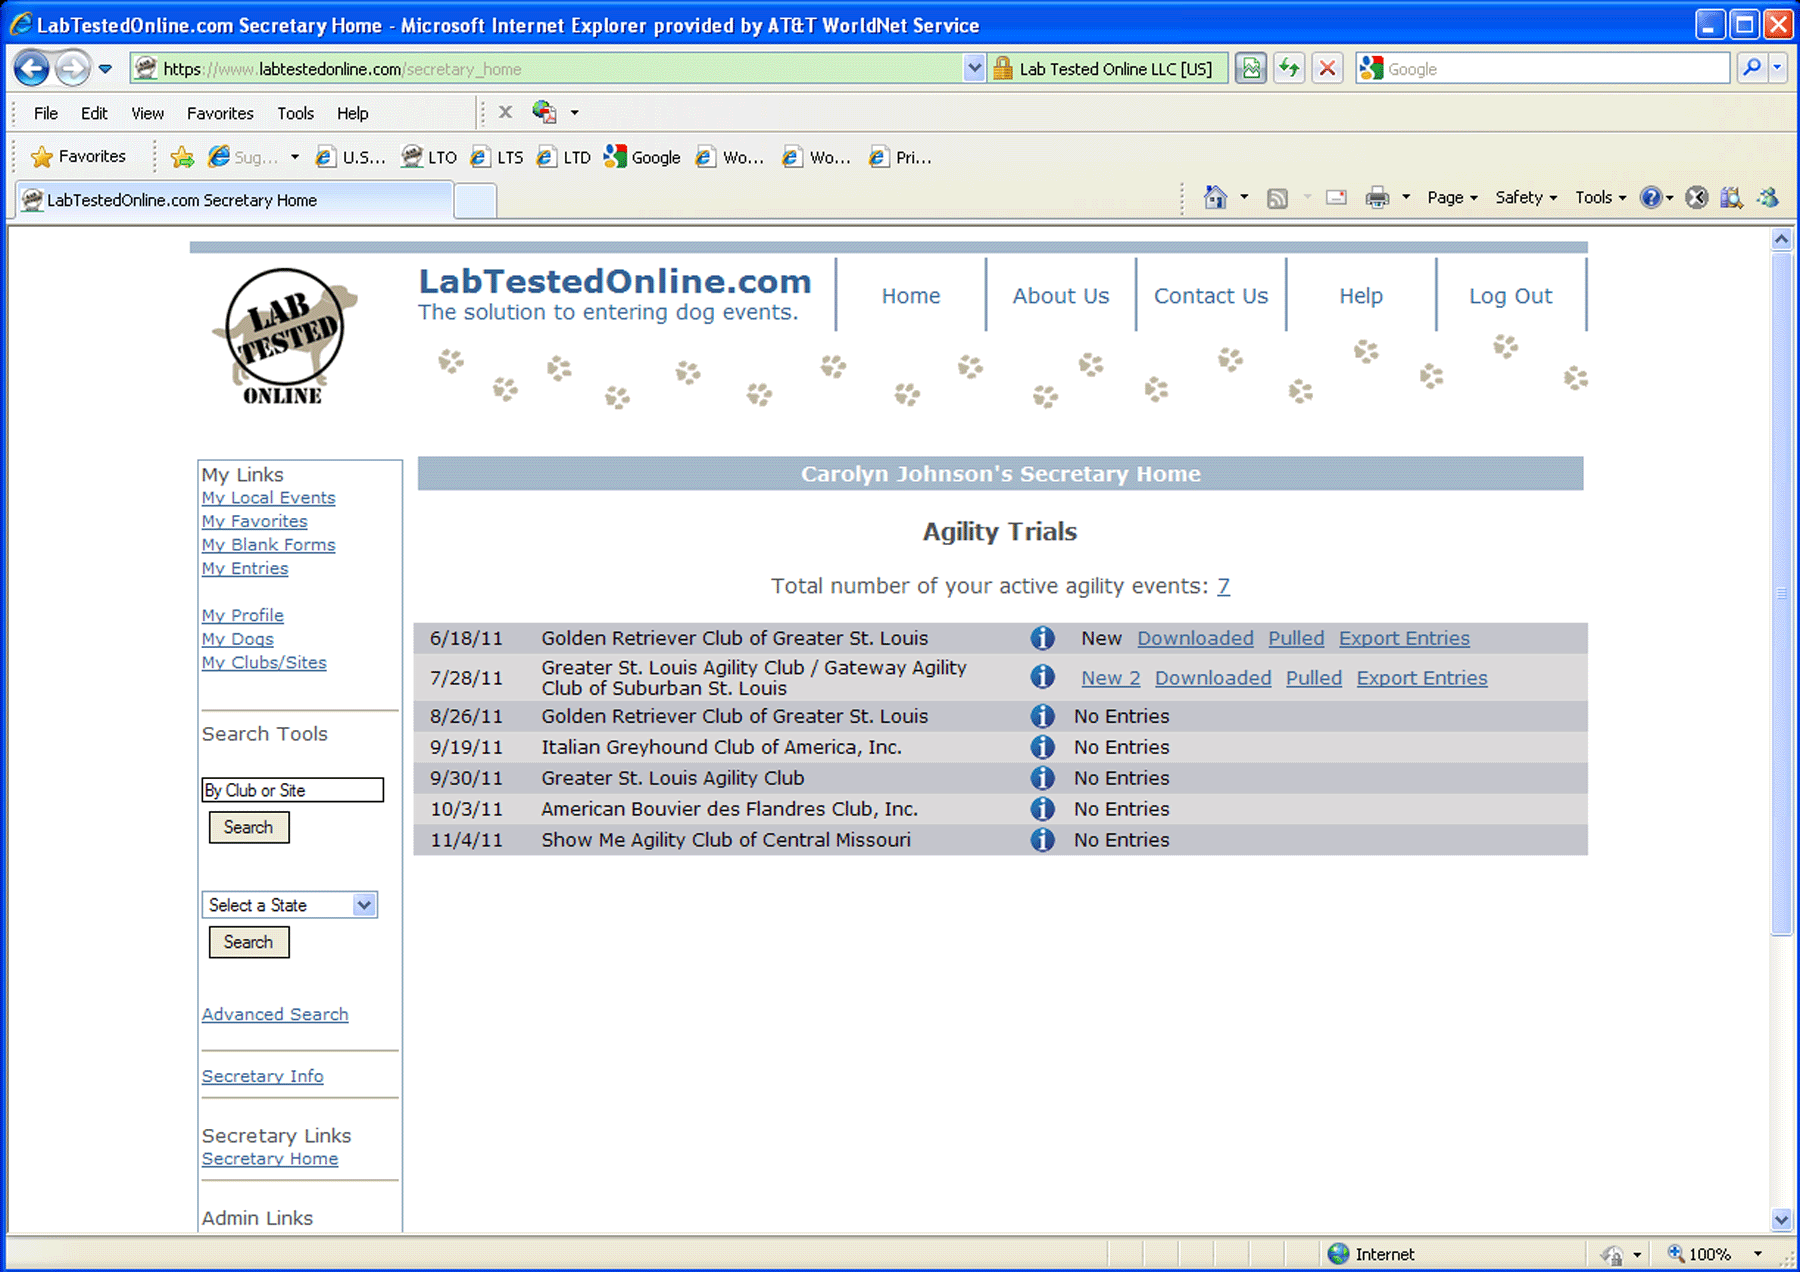This screenshot has width=1800, height=1272.
Task: Click the browser Back arrow button
Action: point(32,69)
